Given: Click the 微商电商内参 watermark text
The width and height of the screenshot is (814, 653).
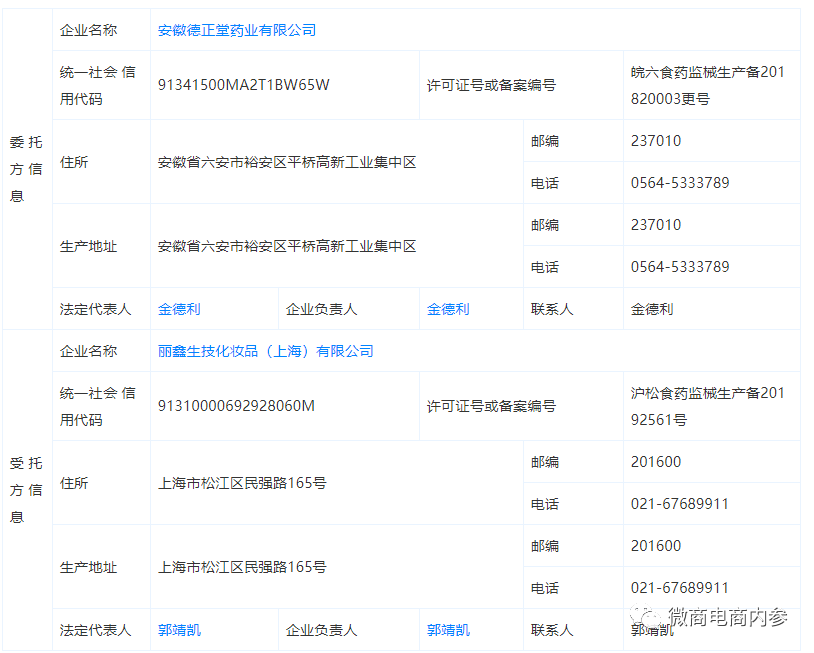Looking at the screenshot, I should 728,617.
